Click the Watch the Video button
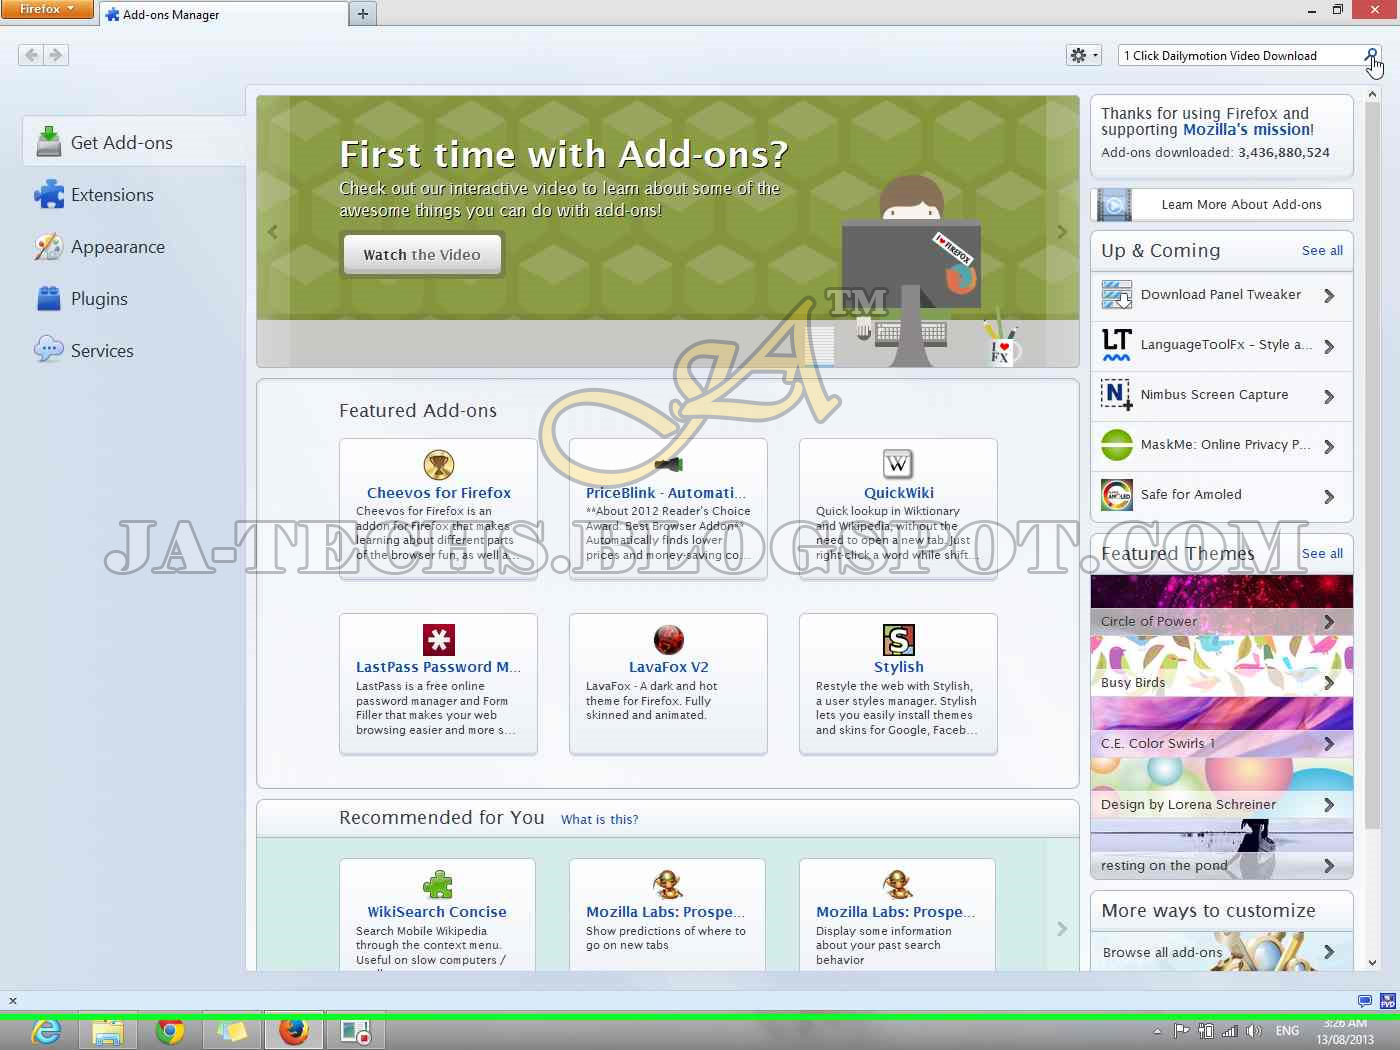1400x1050 pixels. point(422,255)
